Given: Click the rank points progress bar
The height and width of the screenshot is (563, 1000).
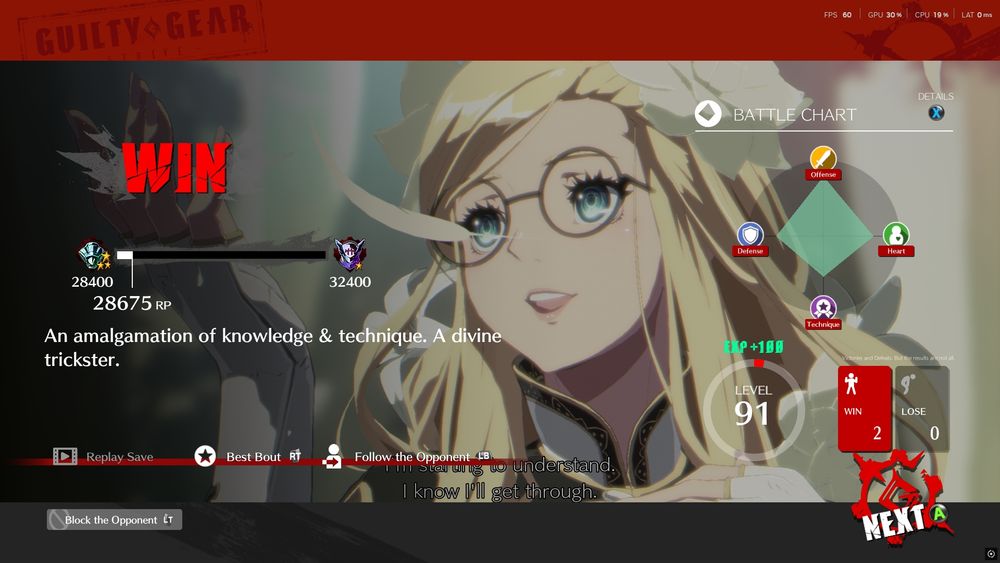Looking at the screenshot, I should pyautogui.click(x=221, y=255).
